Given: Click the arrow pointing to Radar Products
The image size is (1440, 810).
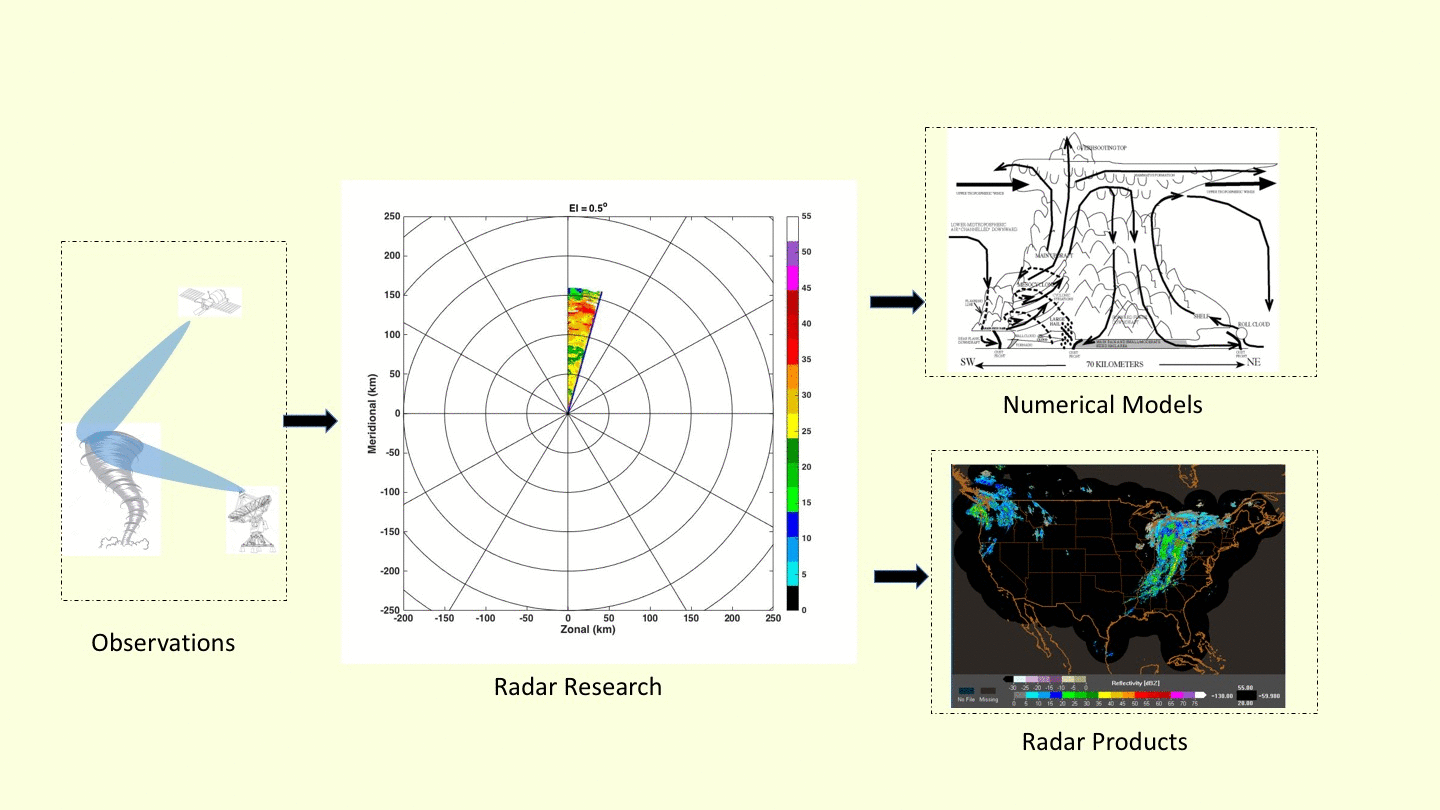Looking at the screenshot, I should [x=901, y=576].
